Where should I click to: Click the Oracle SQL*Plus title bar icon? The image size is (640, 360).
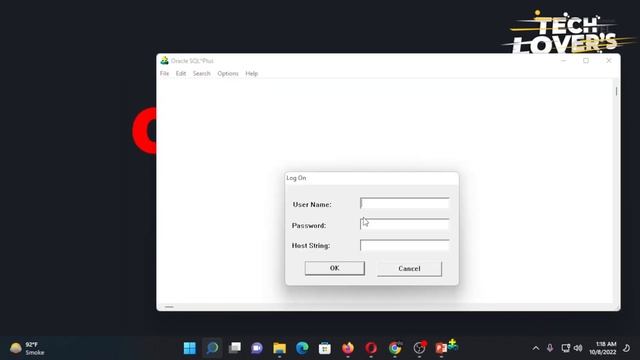coord(164,61)
